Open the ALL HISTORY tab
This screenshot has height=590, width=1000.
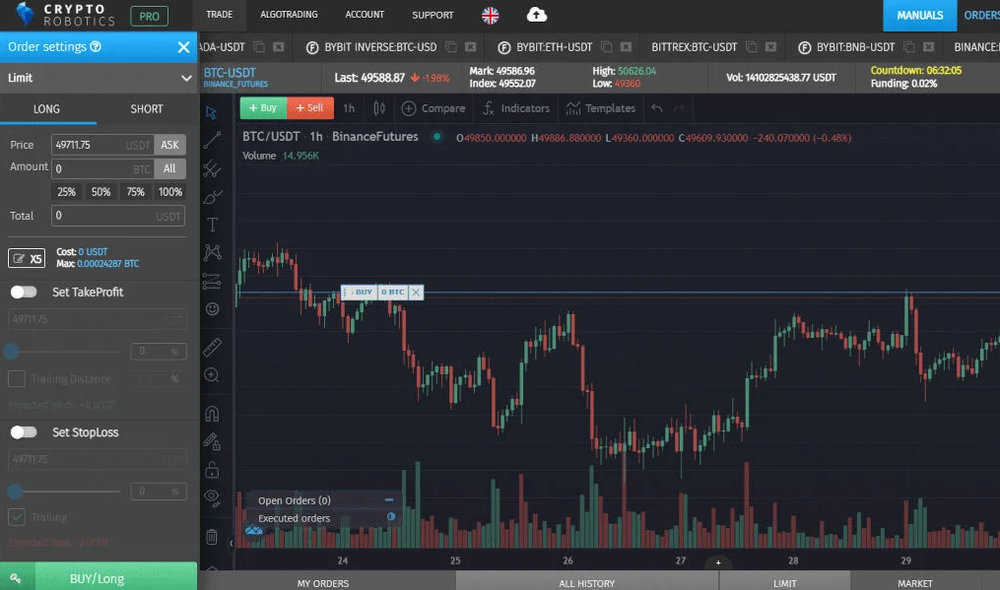(587, 583)
